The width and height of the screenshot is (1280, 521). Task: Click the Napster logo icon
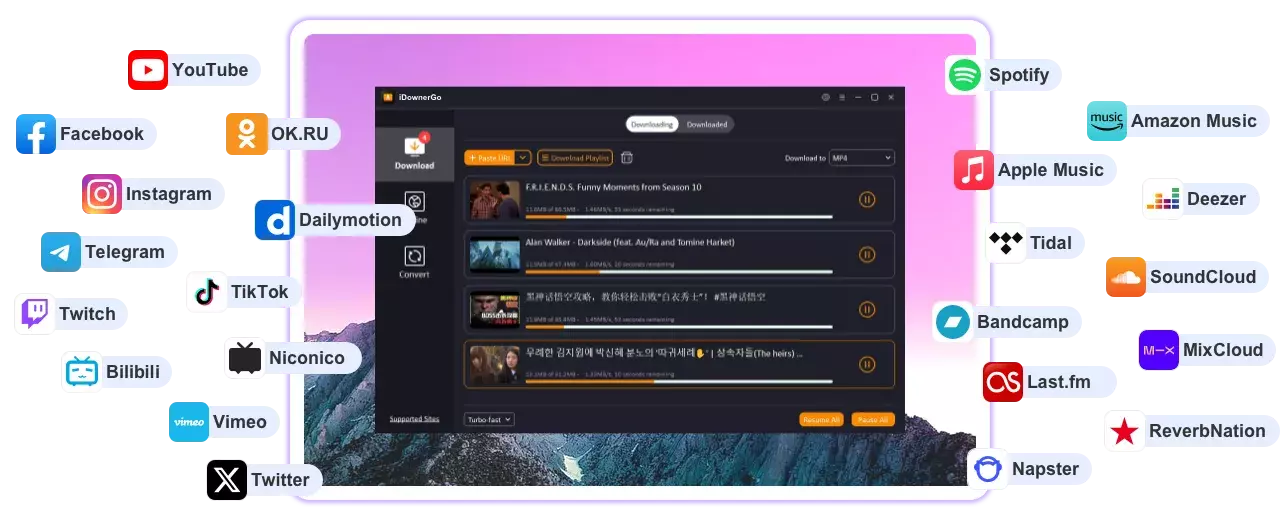[x=988, y=469]
